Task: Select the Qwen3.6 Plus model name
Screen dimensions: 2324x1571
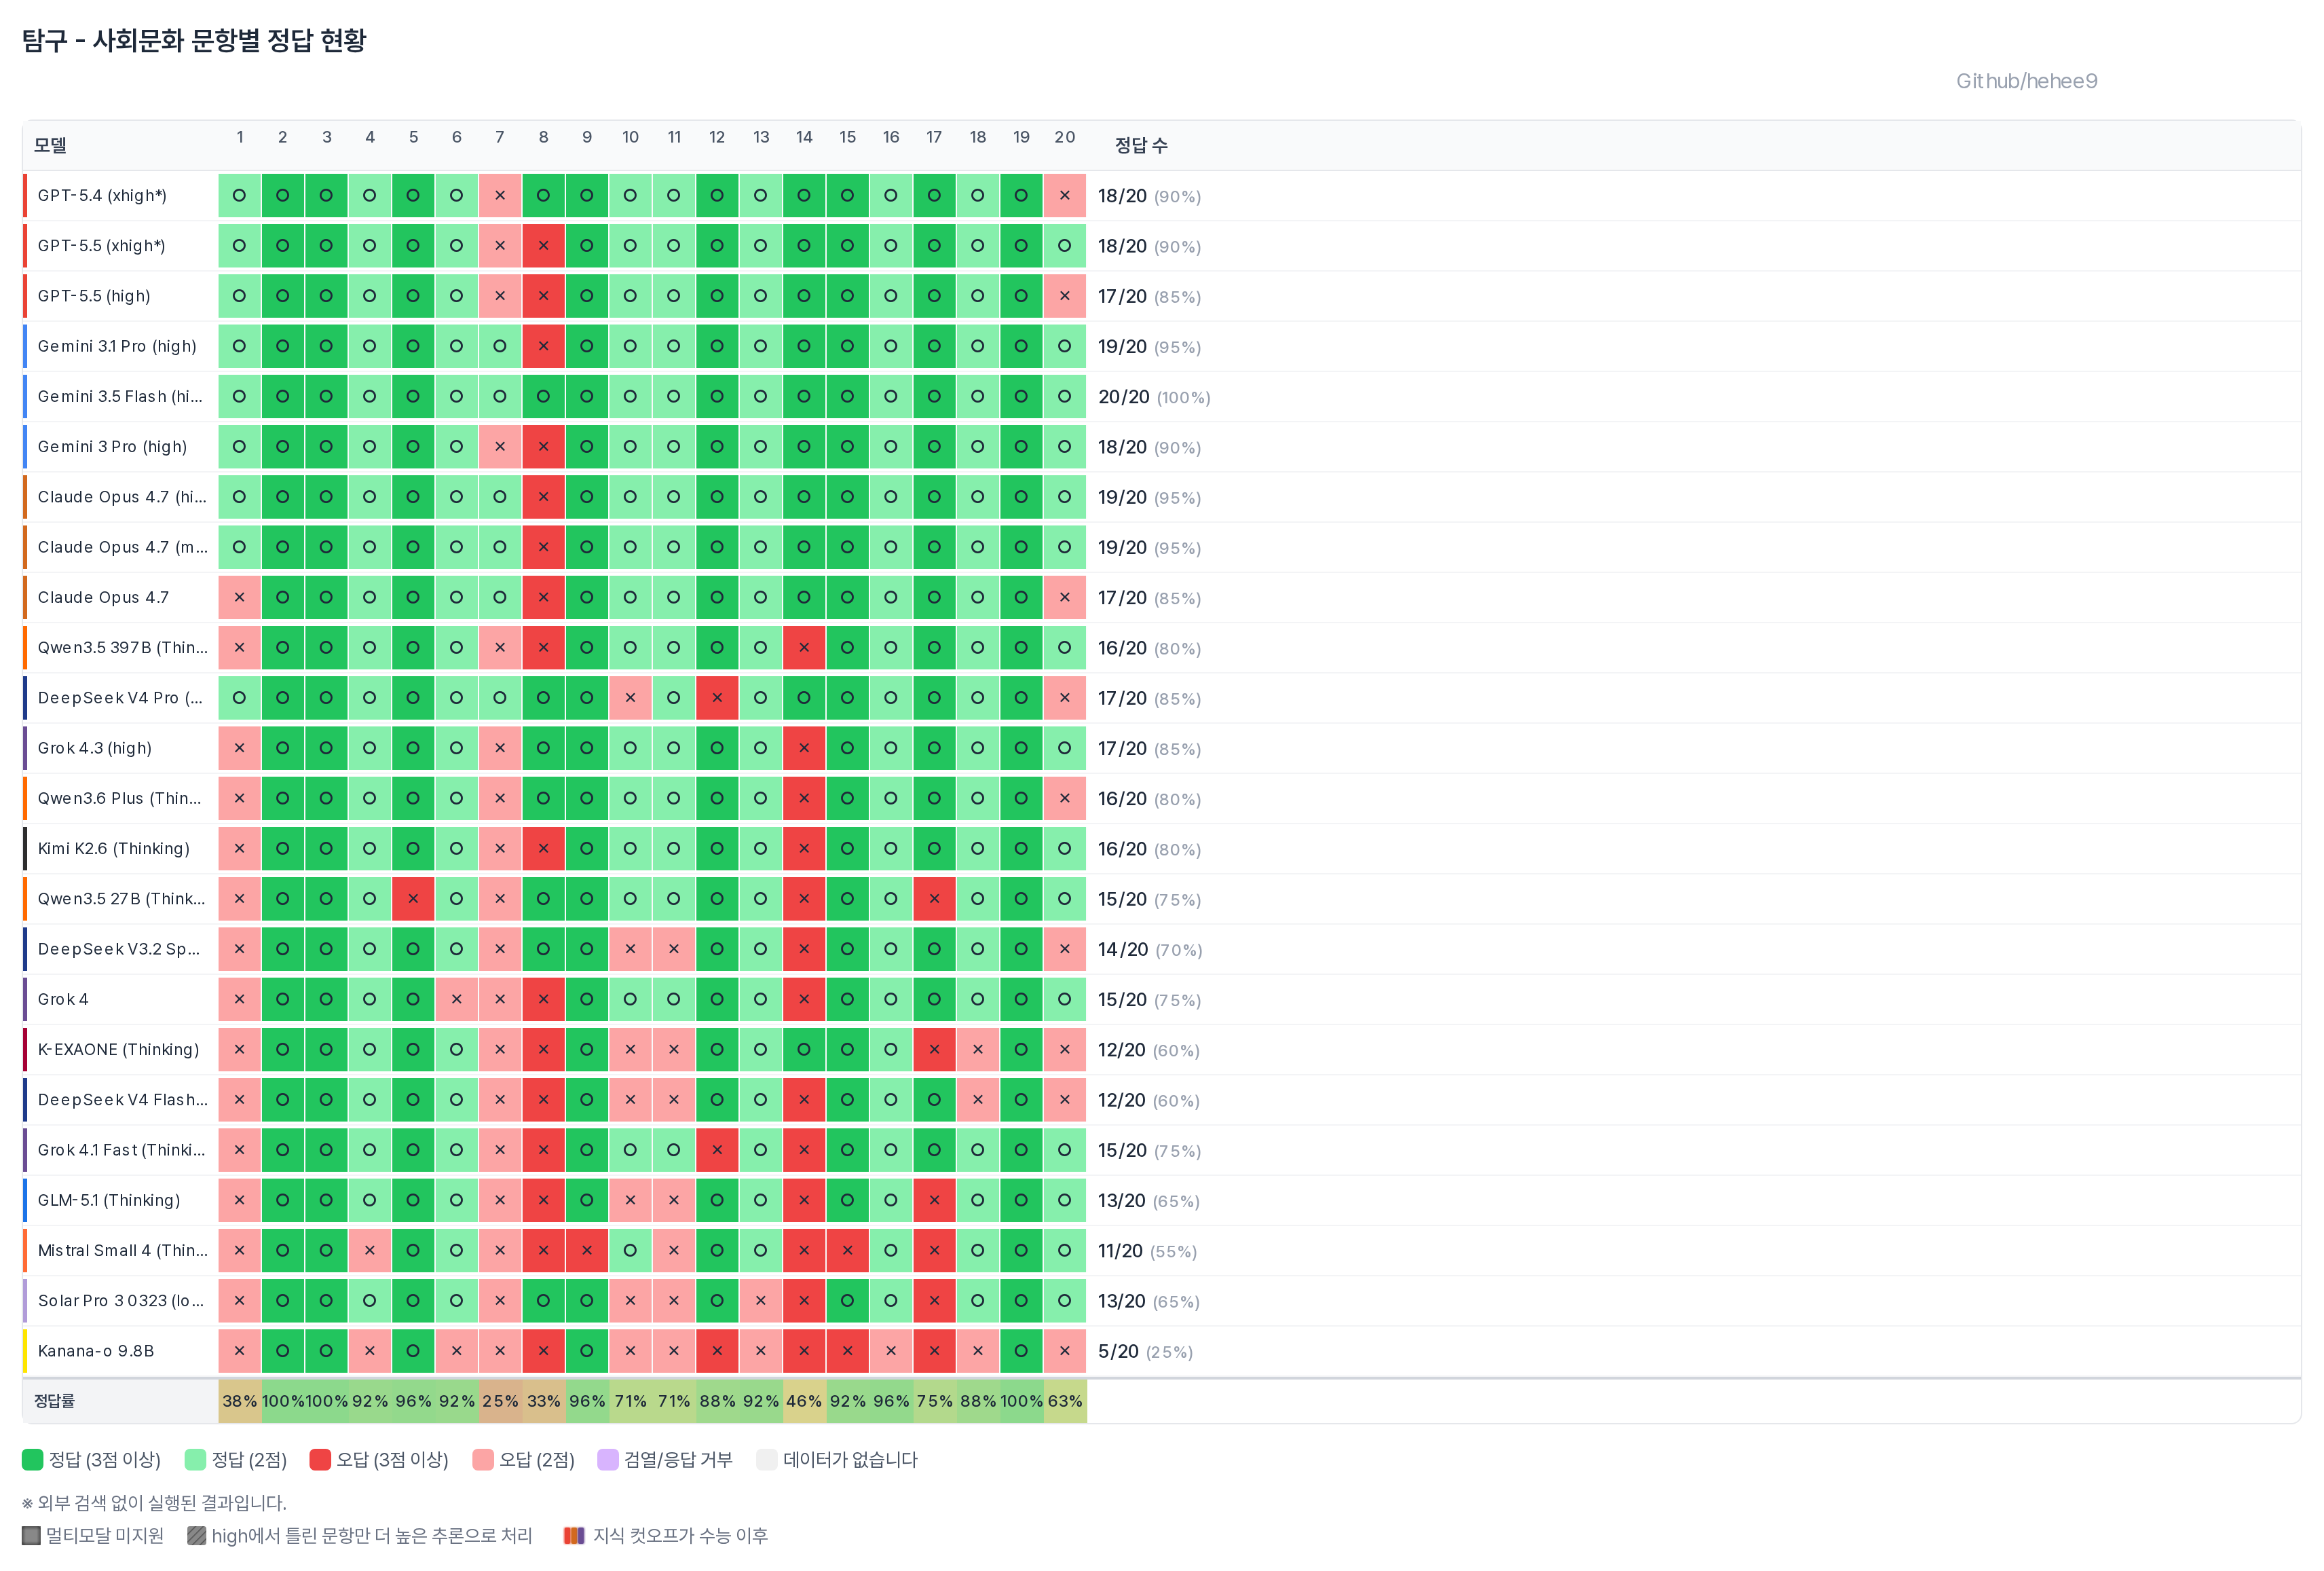Action: pyautogui.click(x=119, y=798)
